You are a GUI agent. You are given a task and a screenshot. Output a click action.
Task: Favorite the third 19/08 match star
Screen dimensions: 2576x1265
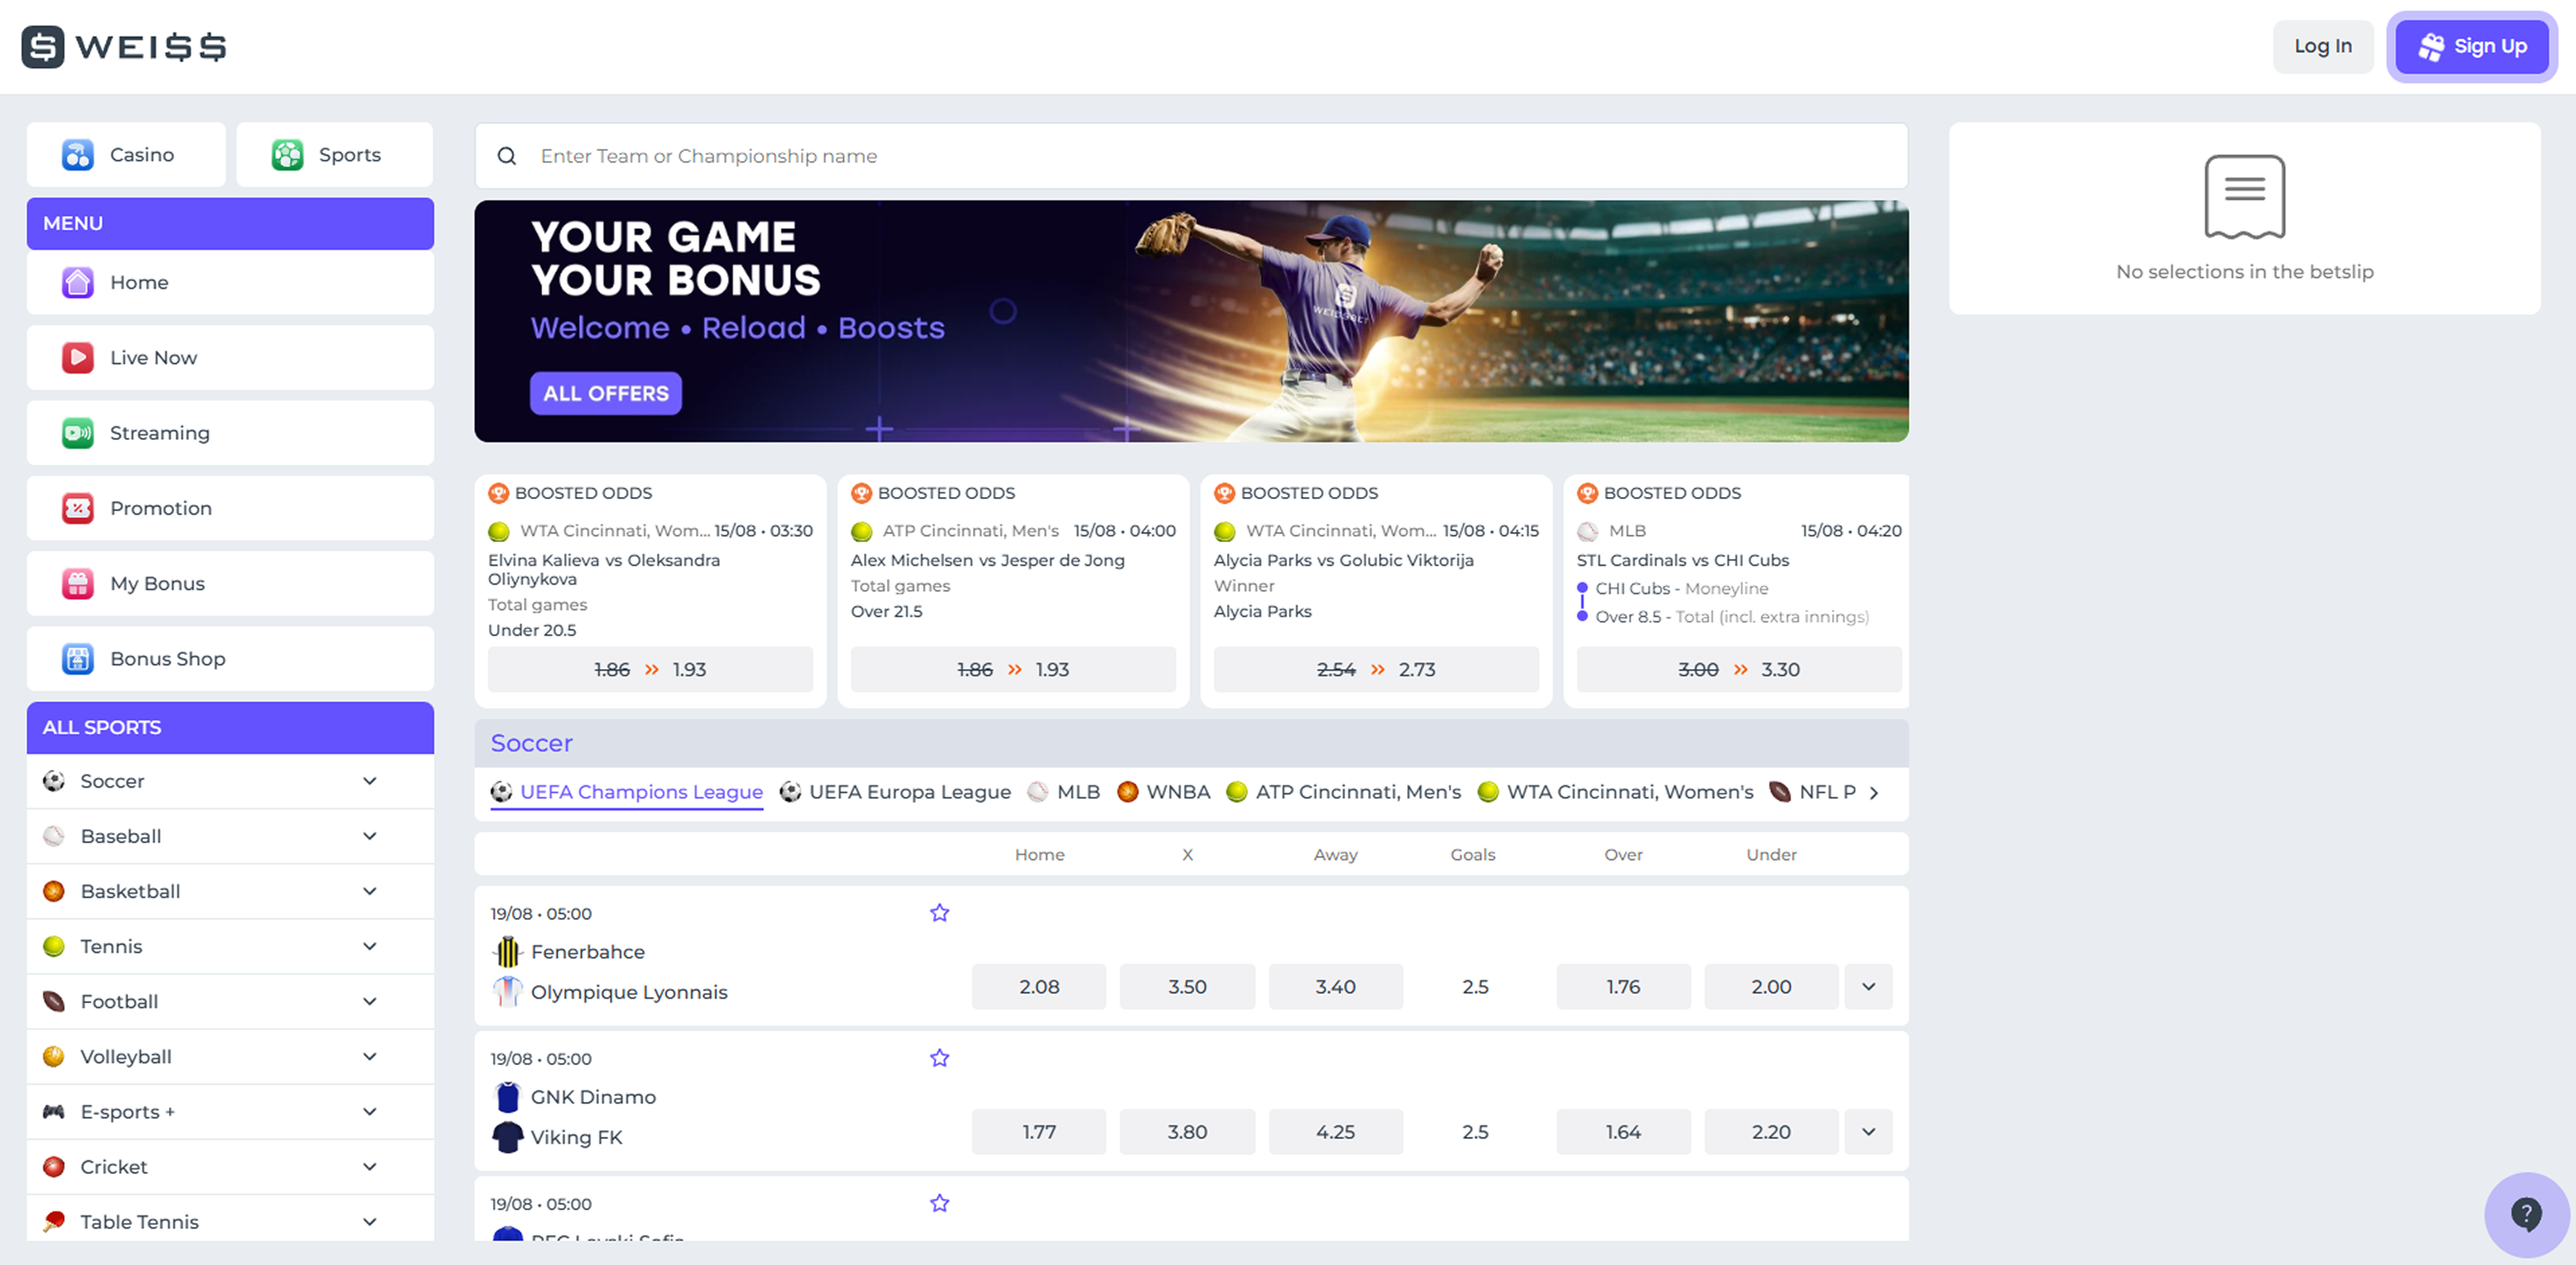[x=939, y=1203]
